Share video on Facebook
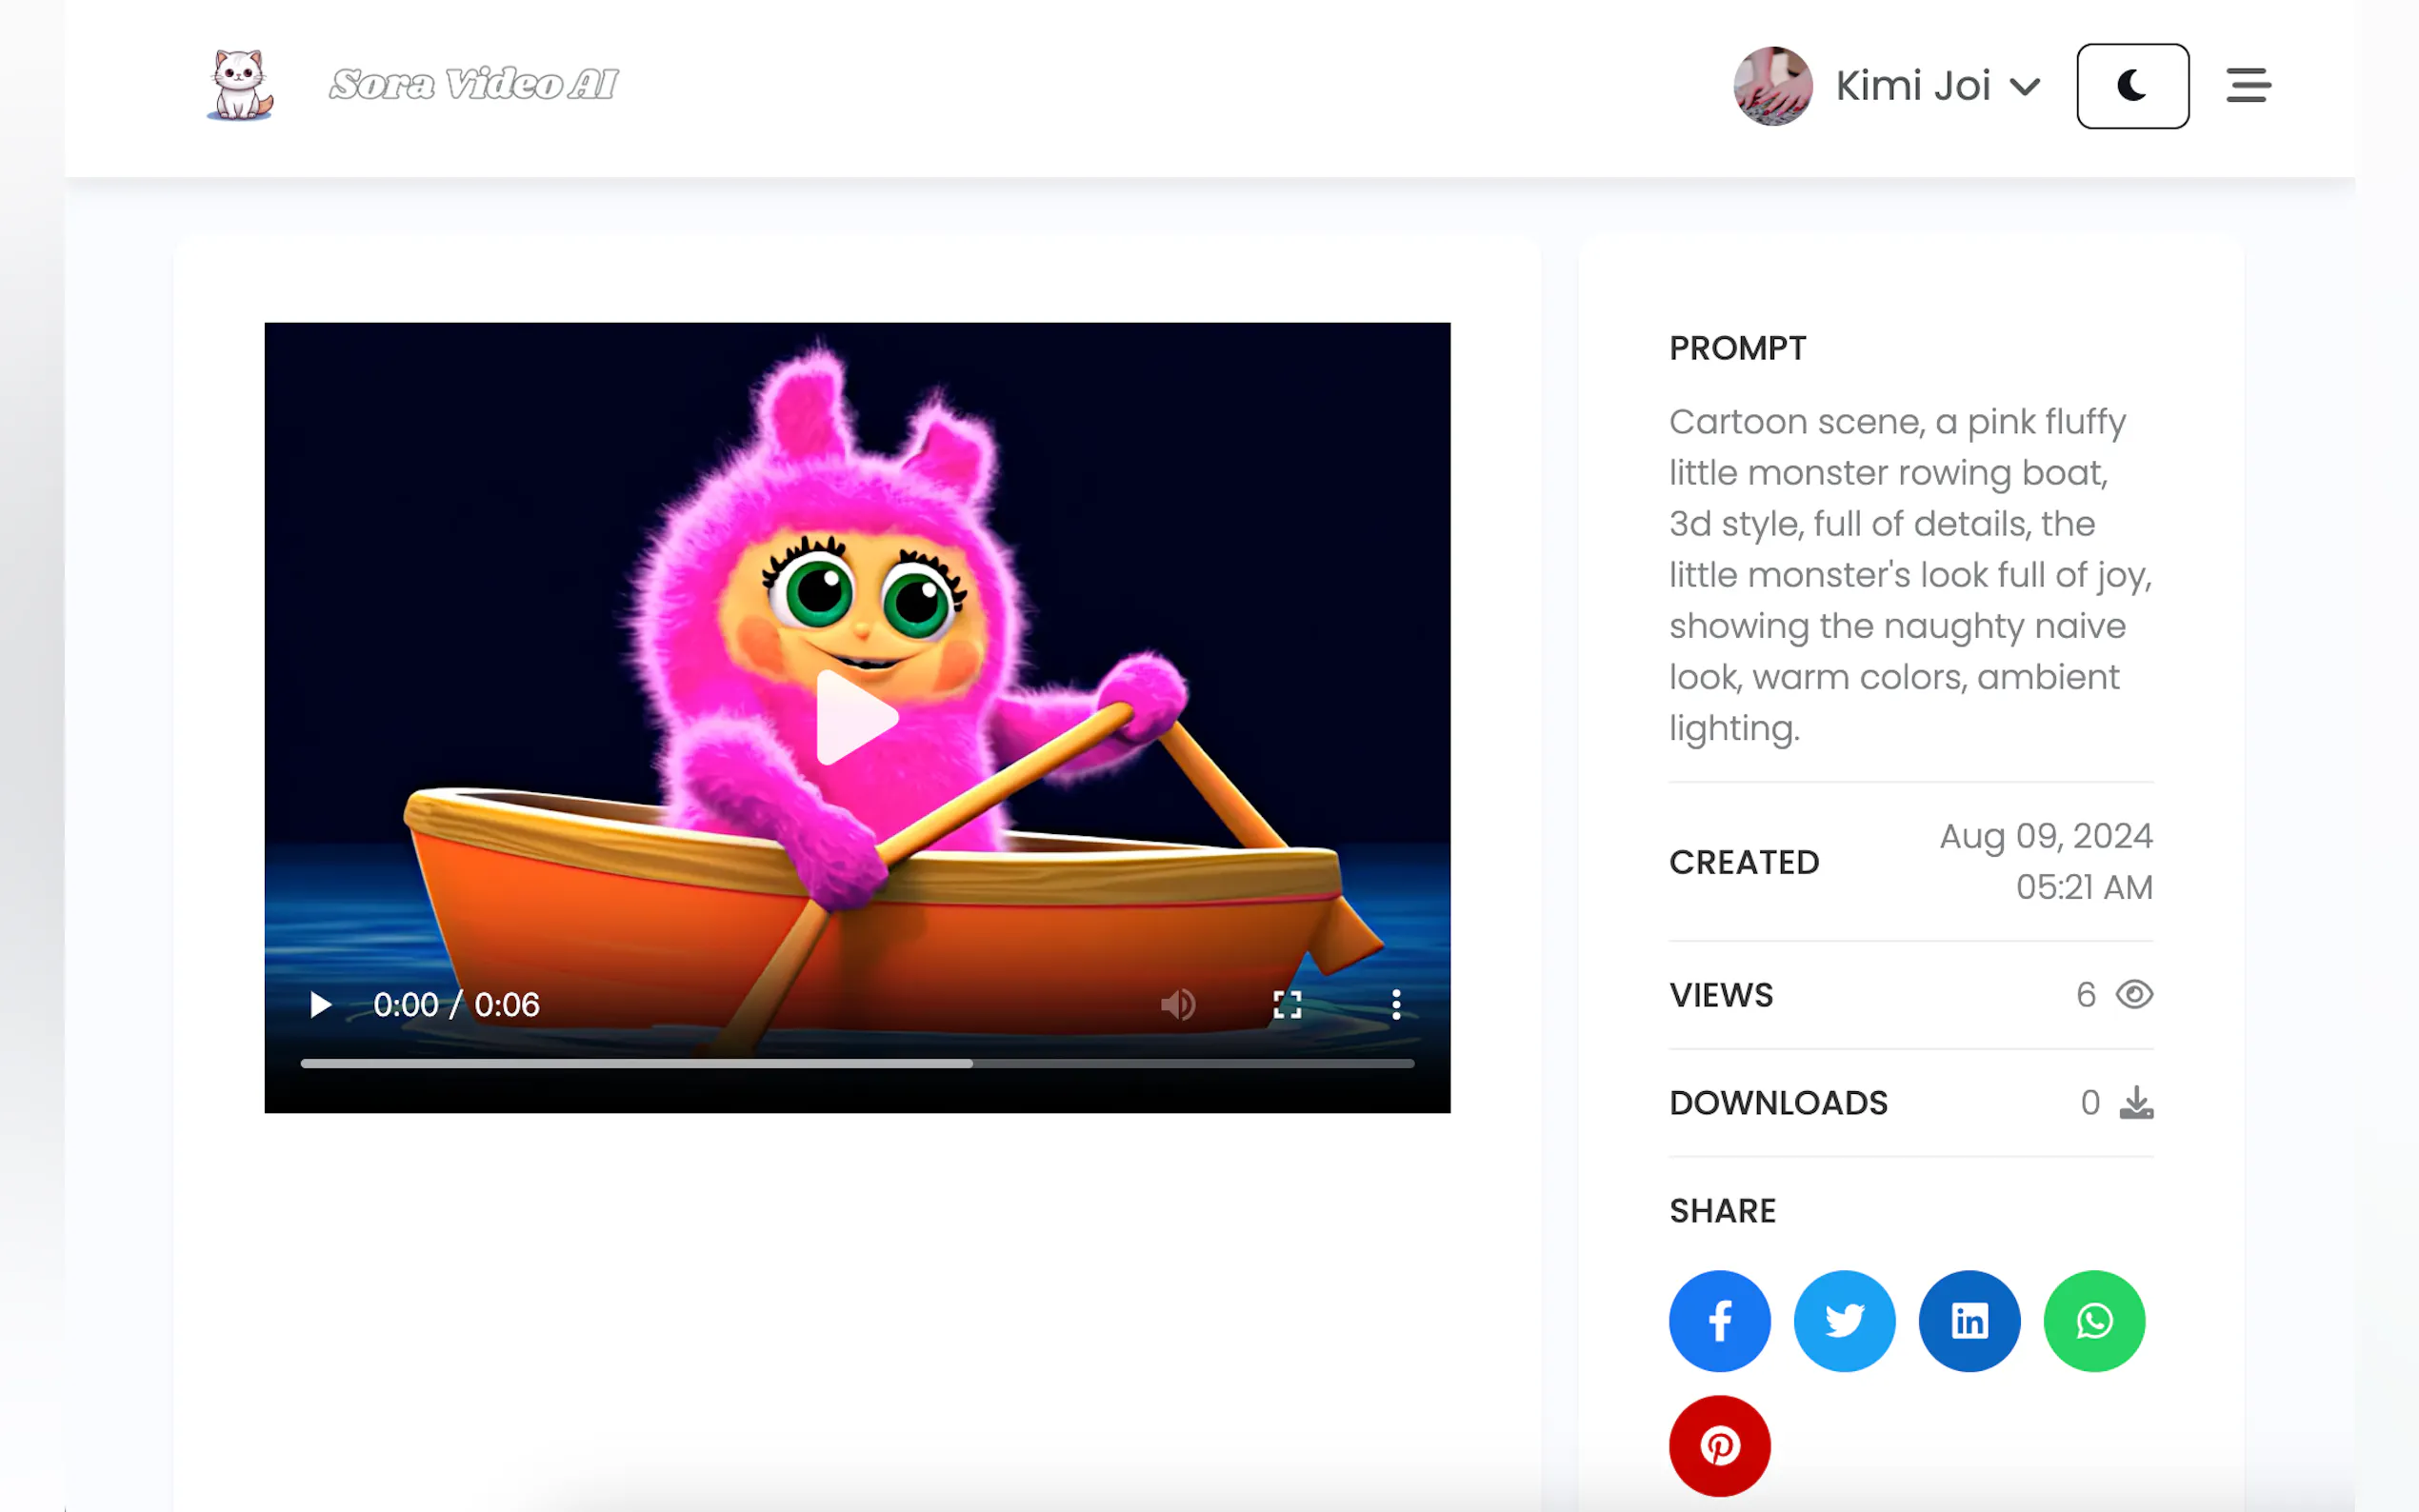 tap(1719, 1321)
